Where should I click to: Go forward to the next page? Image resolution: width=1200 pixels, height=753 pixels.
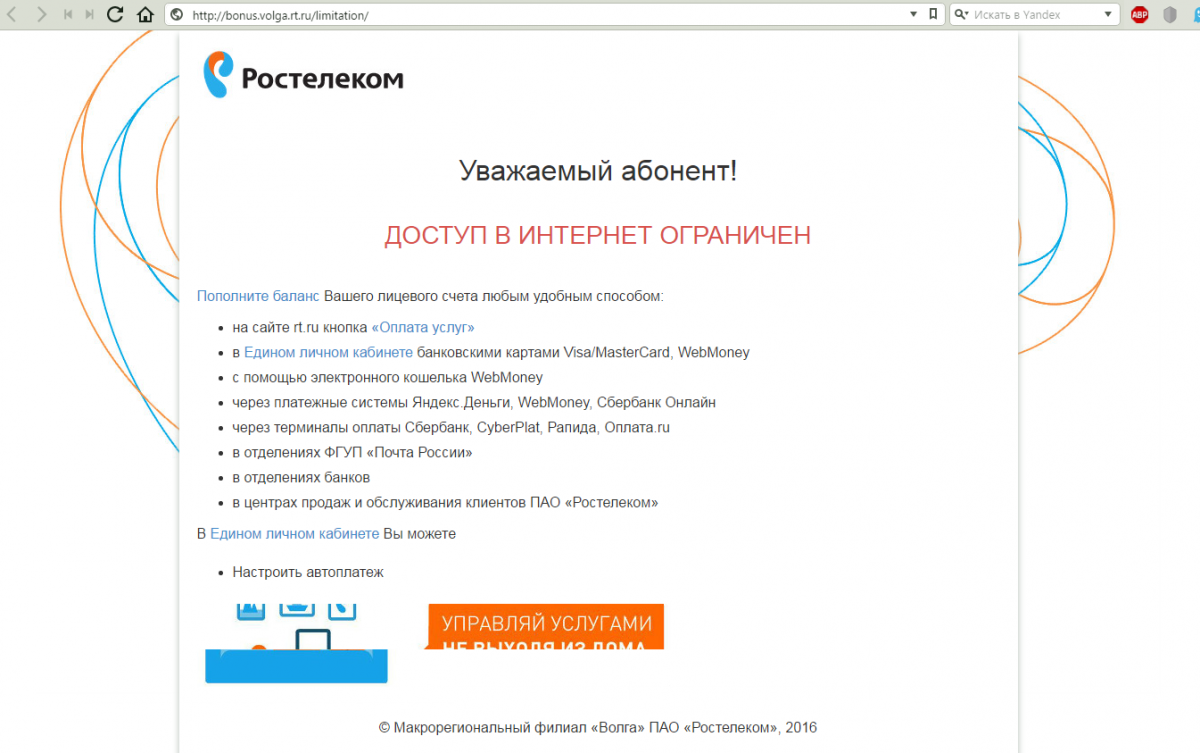tap(41, 14)
